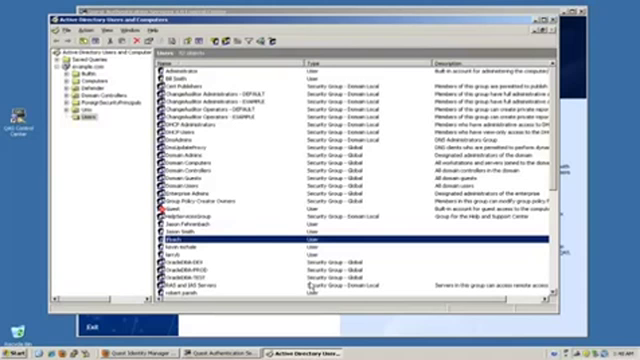This screenshot has width=640, height=360.
Task: Click the Create new user icon
Action: 215,41
